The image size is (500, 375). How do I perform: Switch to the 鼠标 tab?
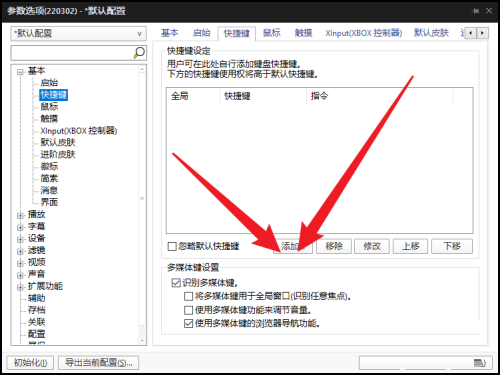(x=272, y=33)
